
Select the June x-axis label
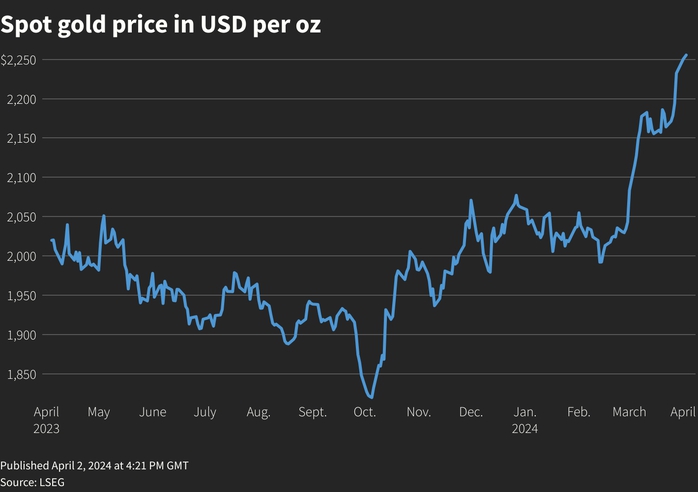[153, 412]
